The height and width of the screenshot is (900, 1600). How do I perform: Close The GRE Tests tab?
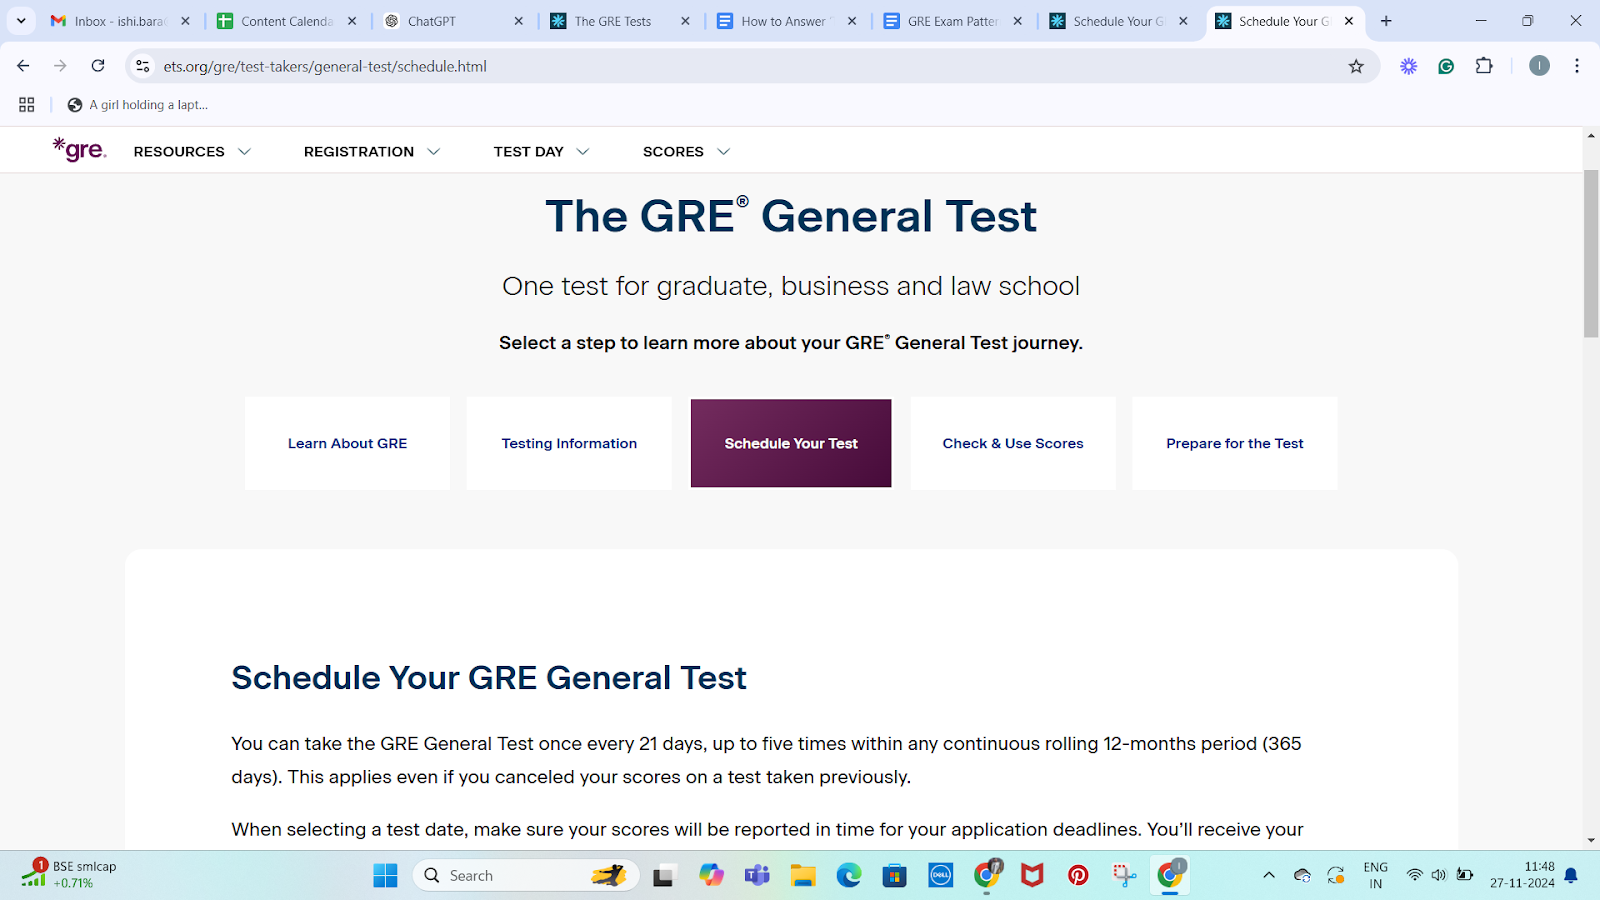click(685, 21)
